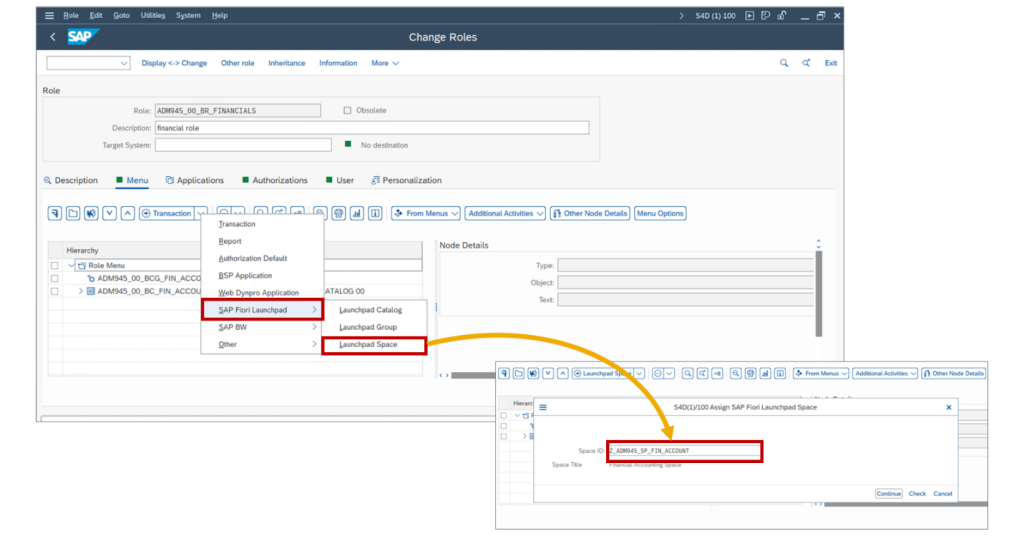This screenshot has height=536, width=1024.
Task: Click the print icon in second window's toolbar
Action: 750,373
